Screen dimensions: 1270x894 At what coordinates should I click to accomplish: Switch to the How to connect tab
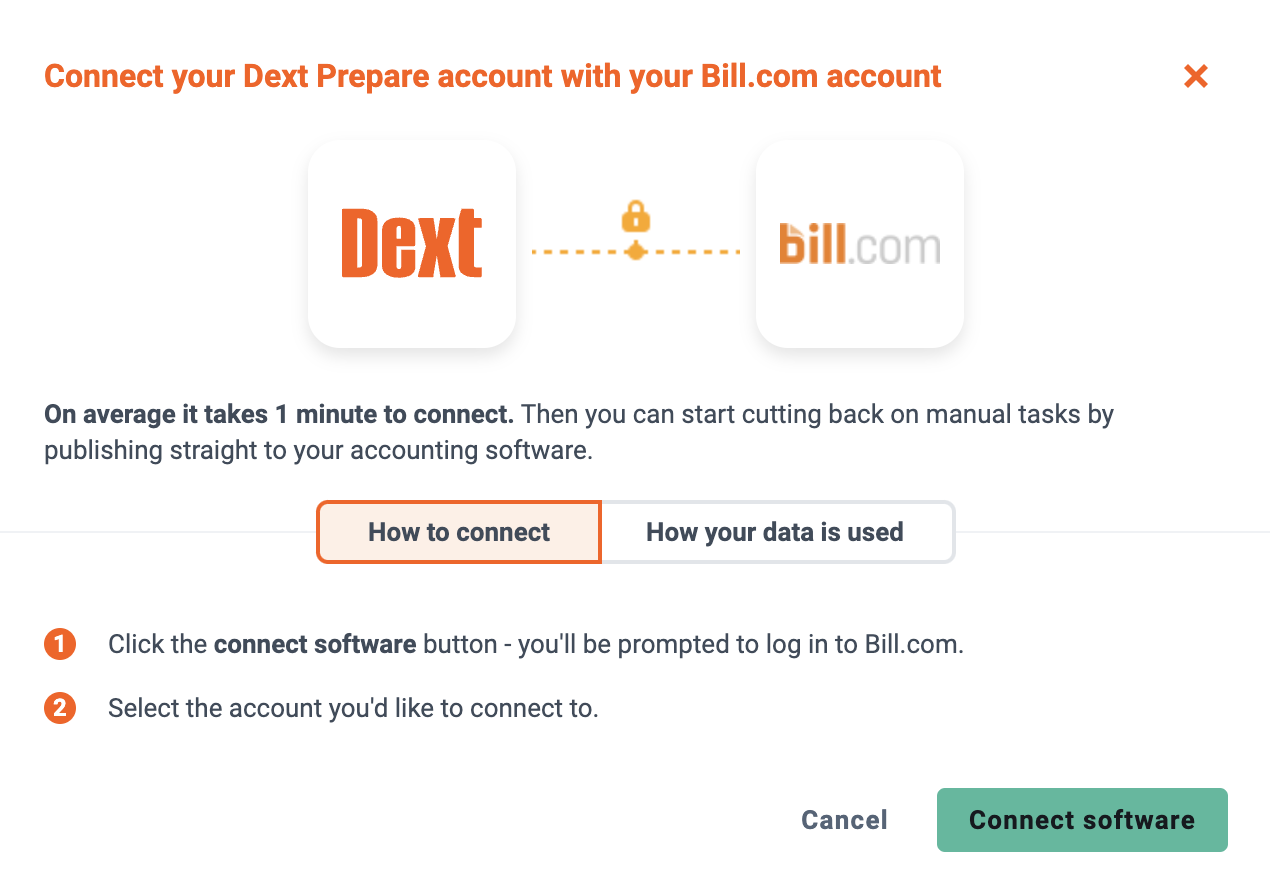tap(459, 532)
